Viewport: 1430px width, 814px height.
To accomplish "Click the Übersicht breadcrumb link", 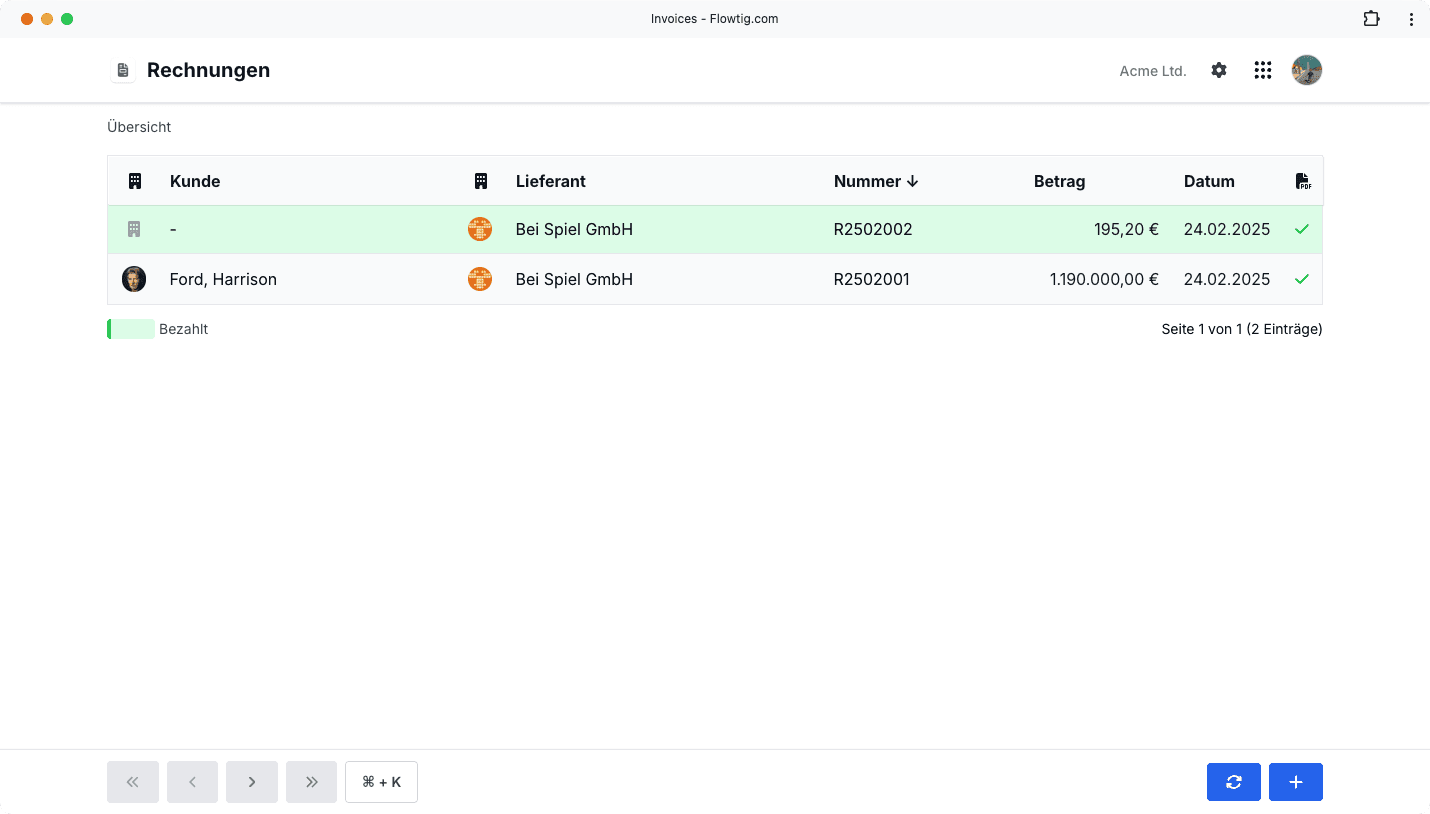I will tap(139, 127).
